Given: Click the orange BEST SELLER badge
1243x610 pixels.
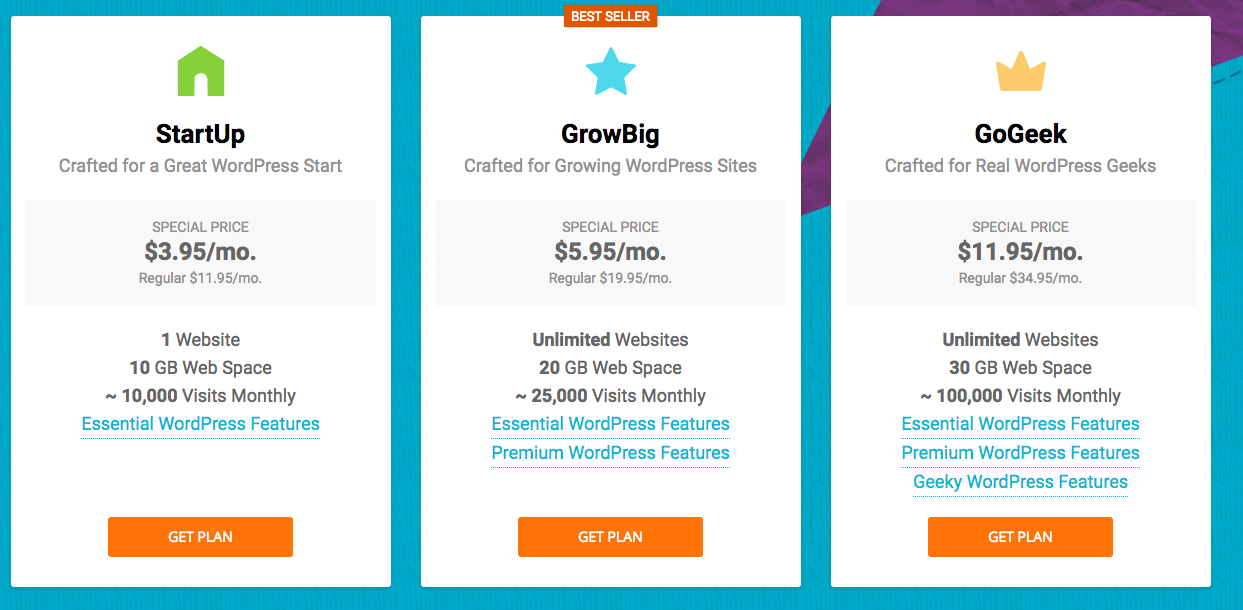Looking at the screenshot, I should [x=611, y=16].
